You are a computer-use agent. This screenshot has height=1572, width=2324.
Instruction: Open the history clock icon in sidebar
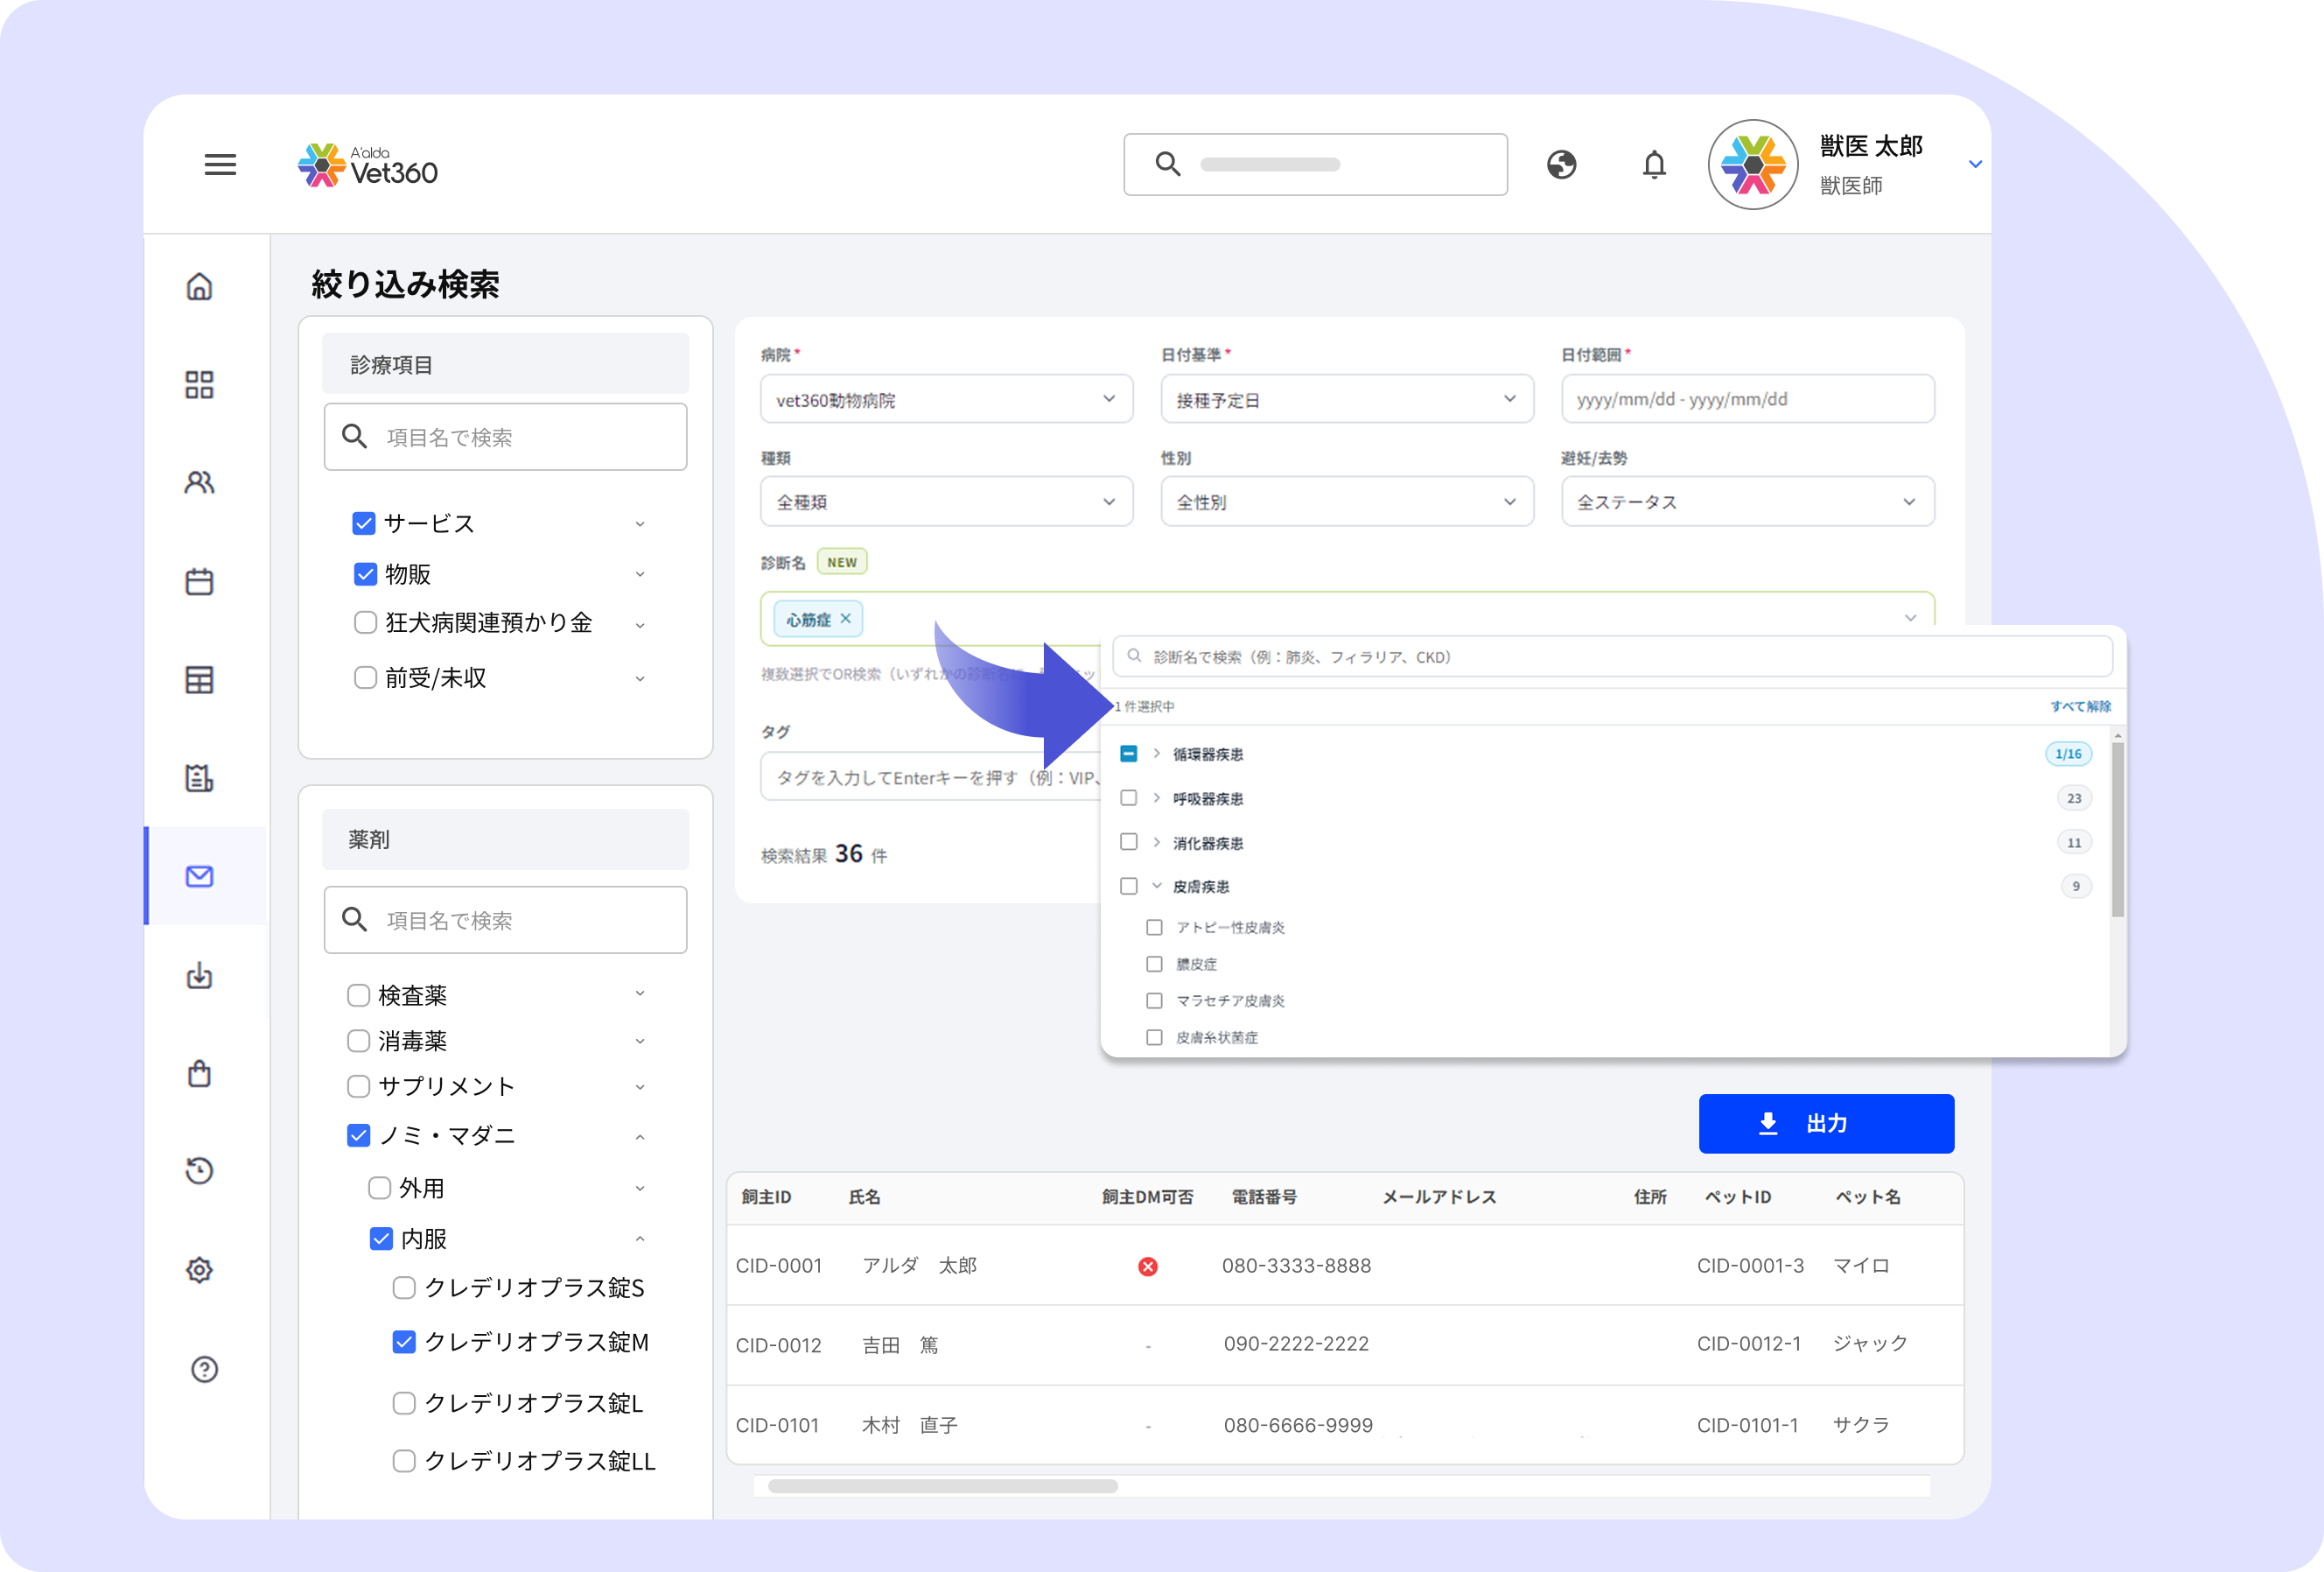(x=200, y=1171)
